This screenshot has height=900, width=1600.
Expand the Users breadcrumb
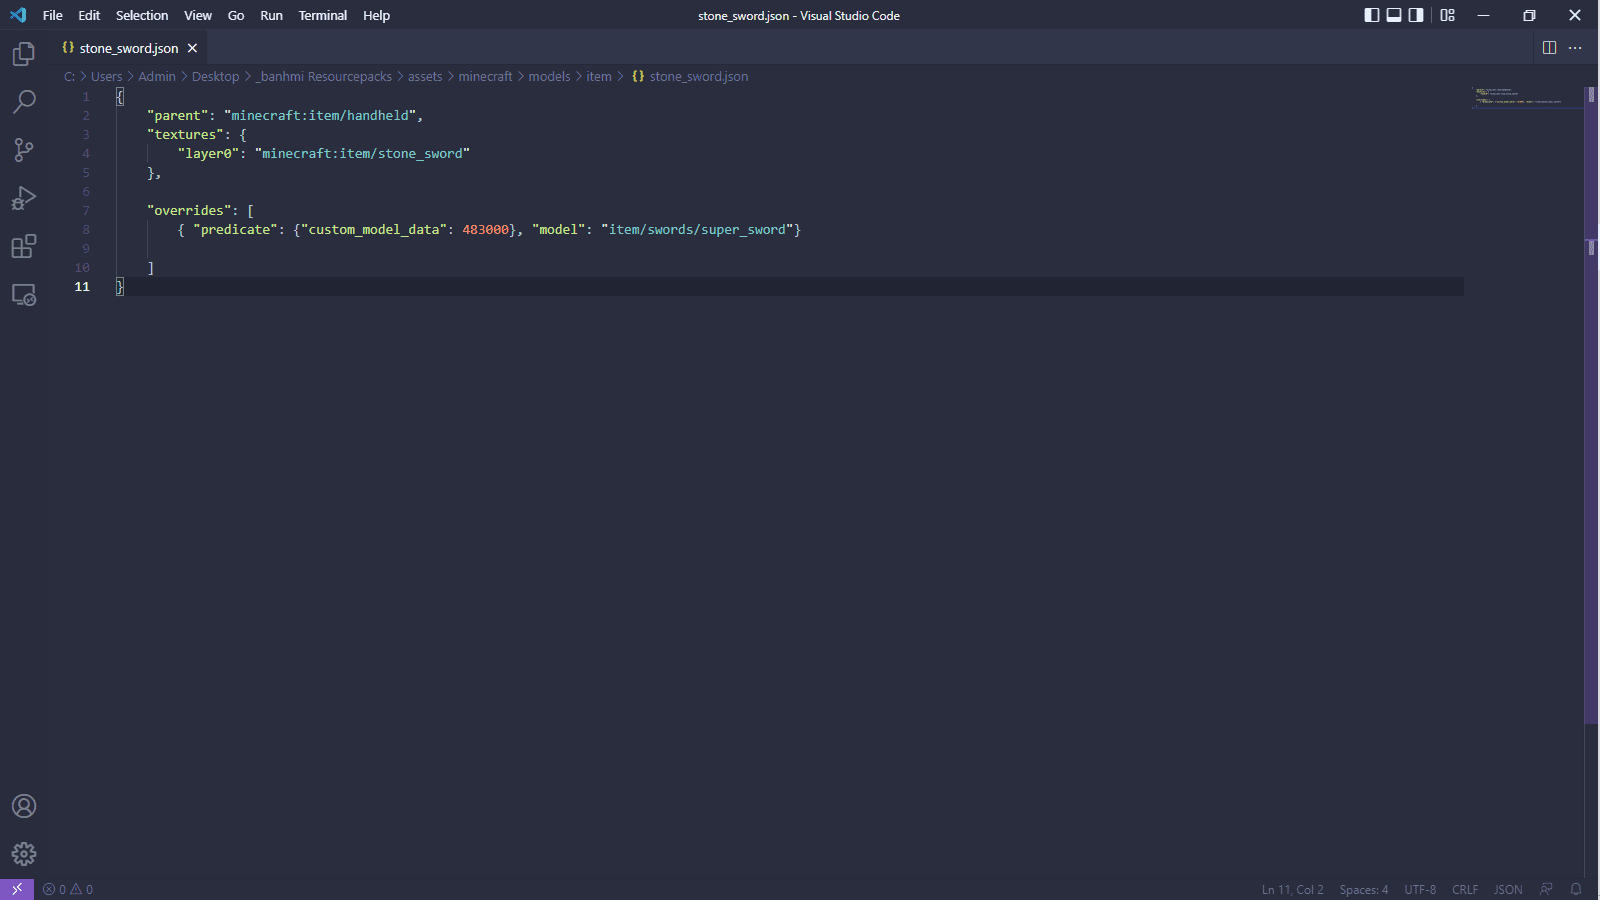click(x=106, y=76)
